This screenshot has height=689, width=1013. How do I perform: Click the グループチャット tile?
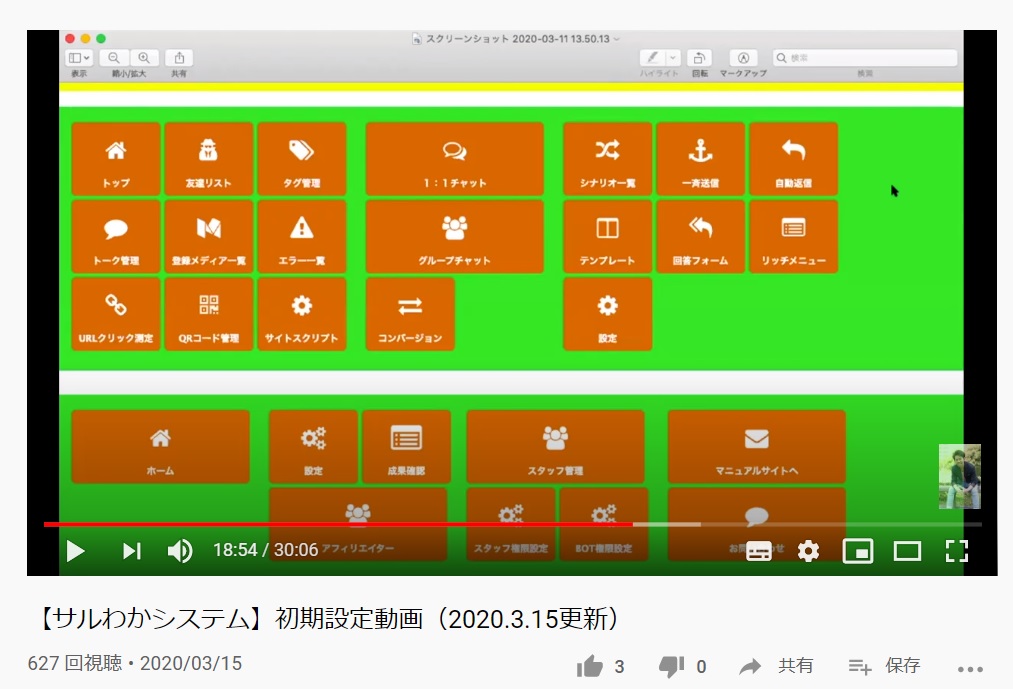(455, 237)
